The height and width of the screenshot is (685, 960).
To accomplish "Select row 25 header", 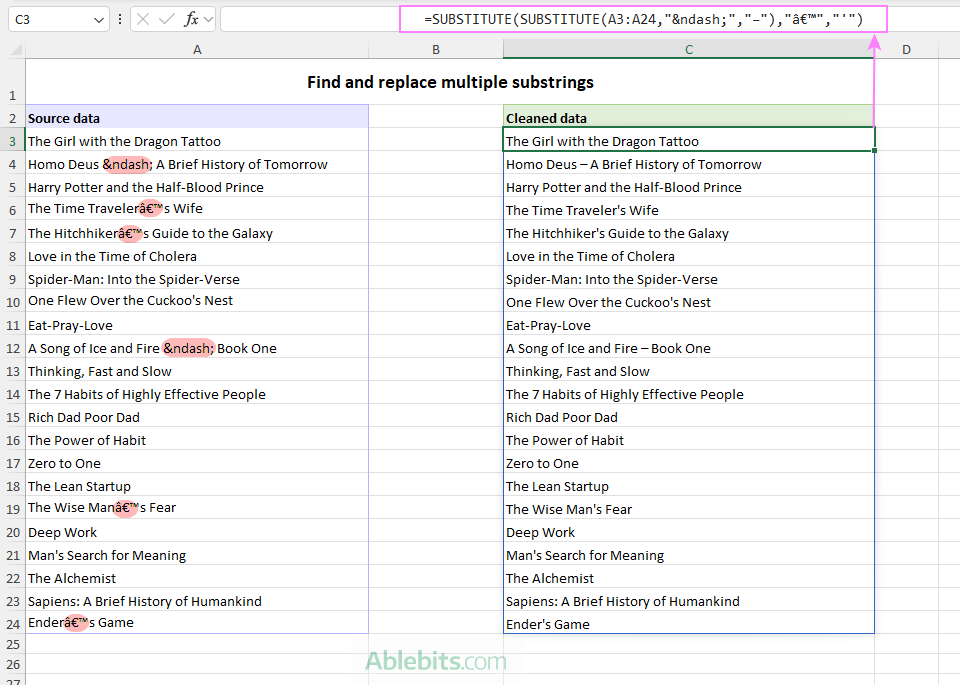I will coord(12,645).
